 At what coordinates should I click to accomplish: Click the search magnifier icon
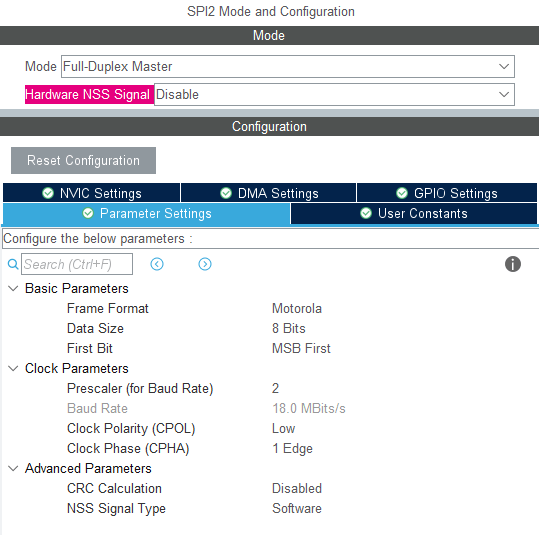[13, 264]
